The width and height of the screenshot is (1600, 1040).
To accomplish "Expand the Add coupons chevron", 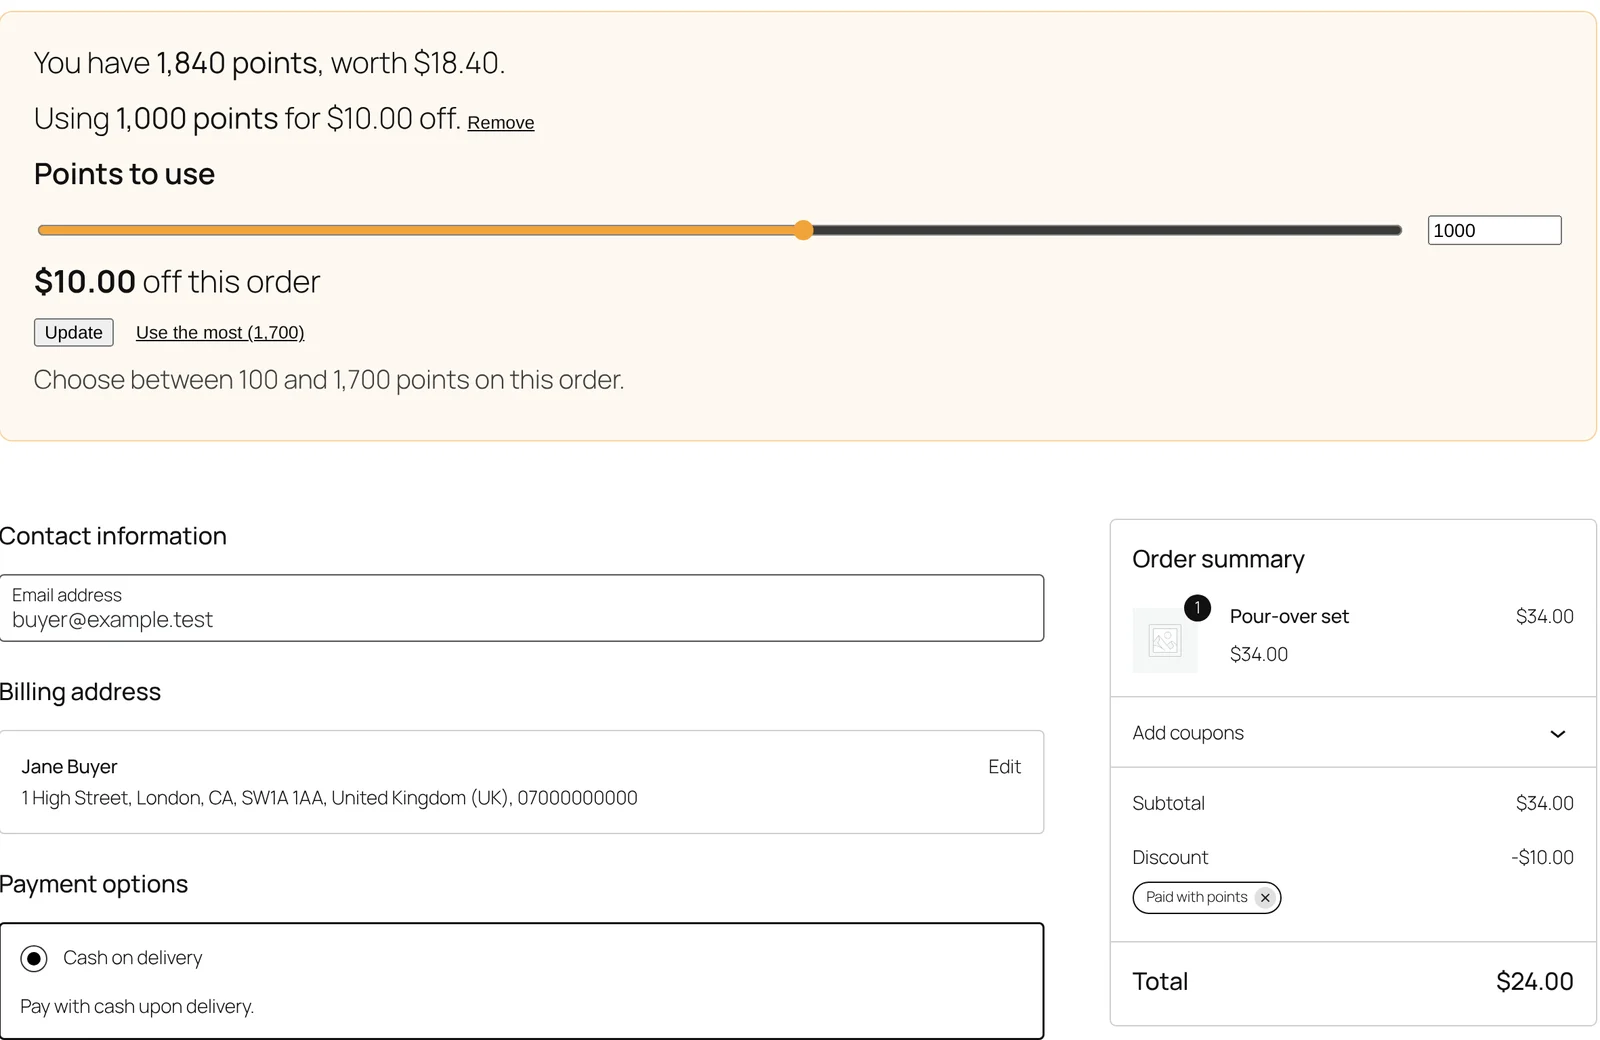I will click(1557, 734).
